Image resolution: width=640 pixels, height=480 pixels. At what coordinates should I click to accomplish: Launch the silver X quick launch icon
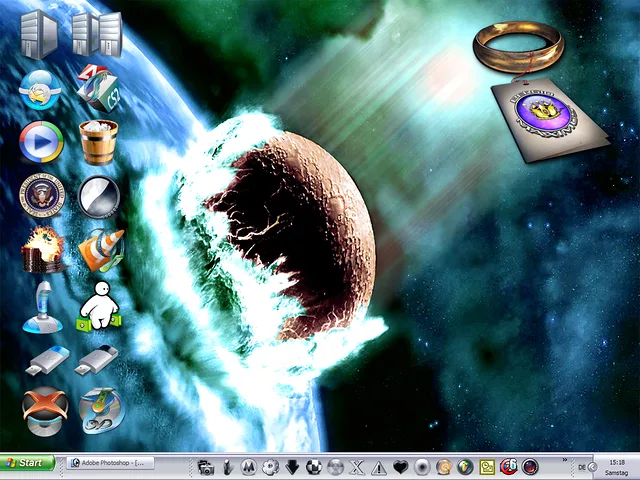tap(357, 467)
